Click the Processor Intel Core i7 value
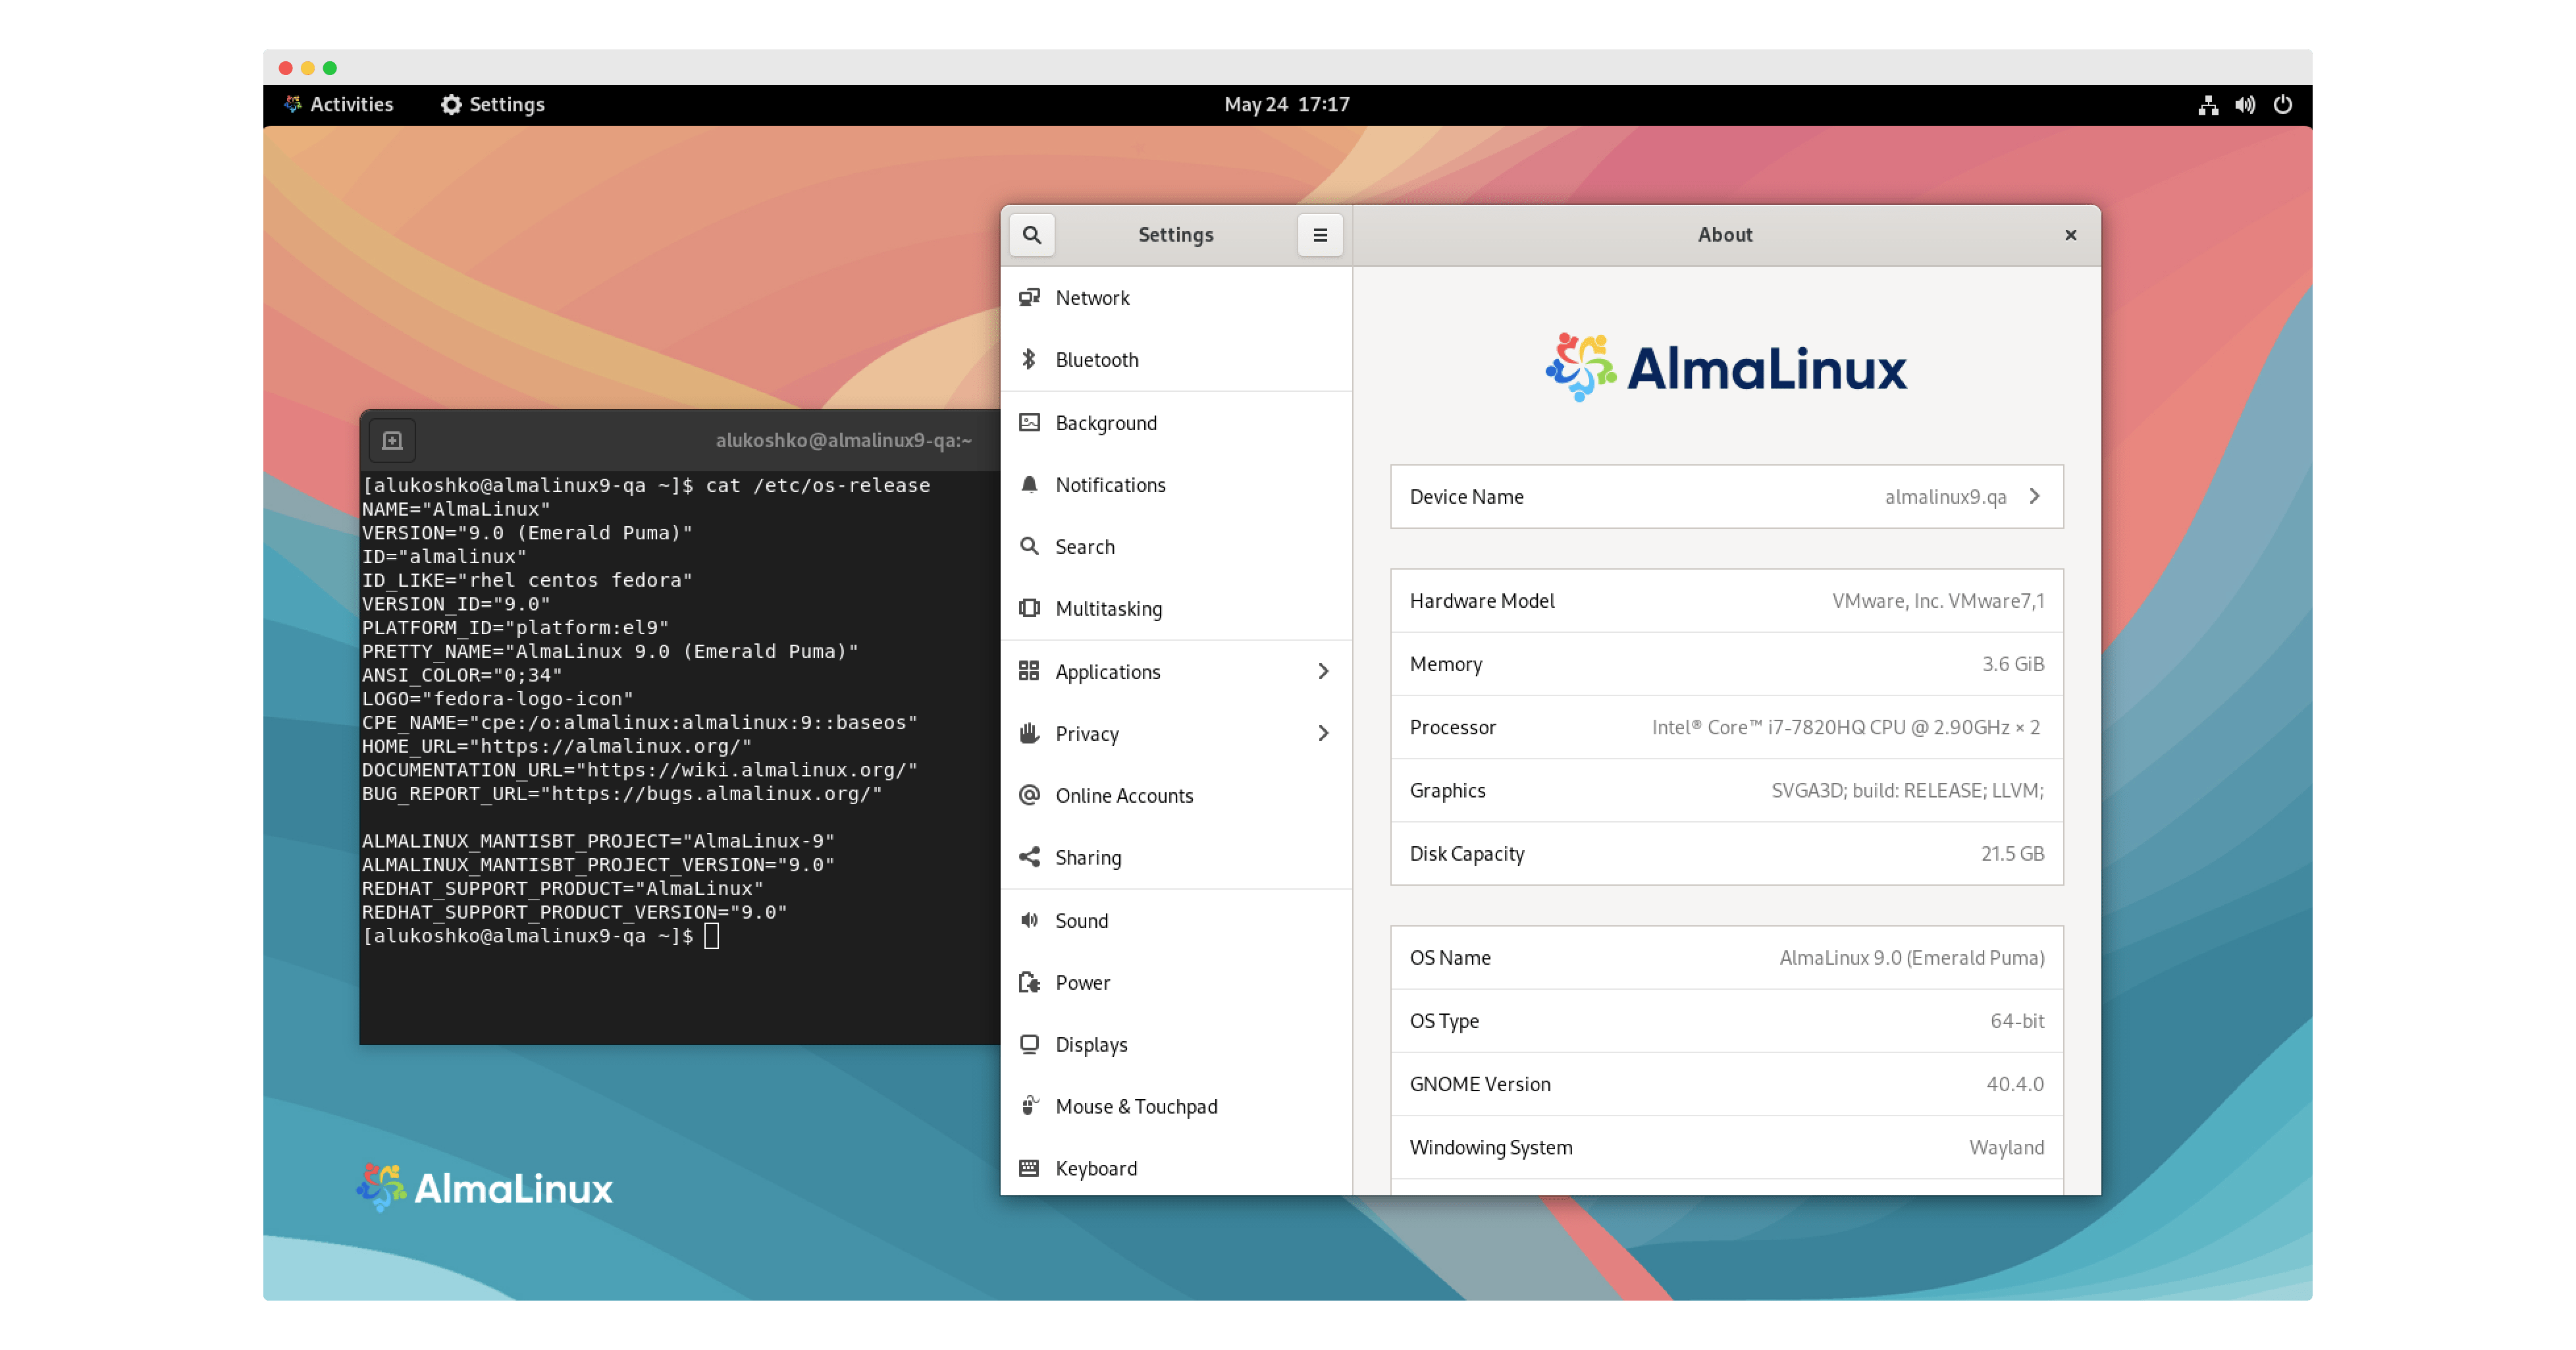 (1845, 727)
